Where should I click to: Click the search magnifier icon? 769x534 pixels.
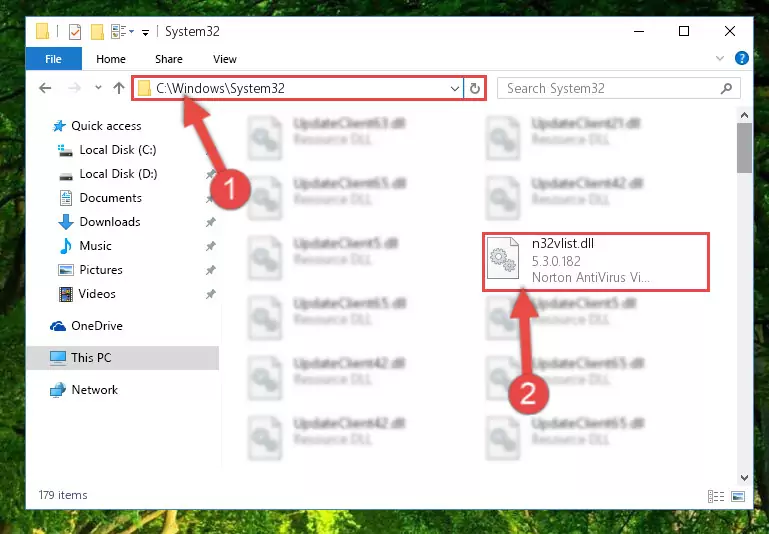click(726, 88)
